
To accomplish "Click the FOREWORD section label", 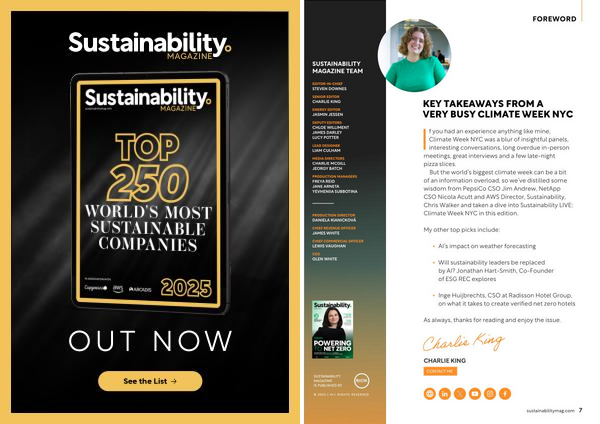I will pos(554,19).
